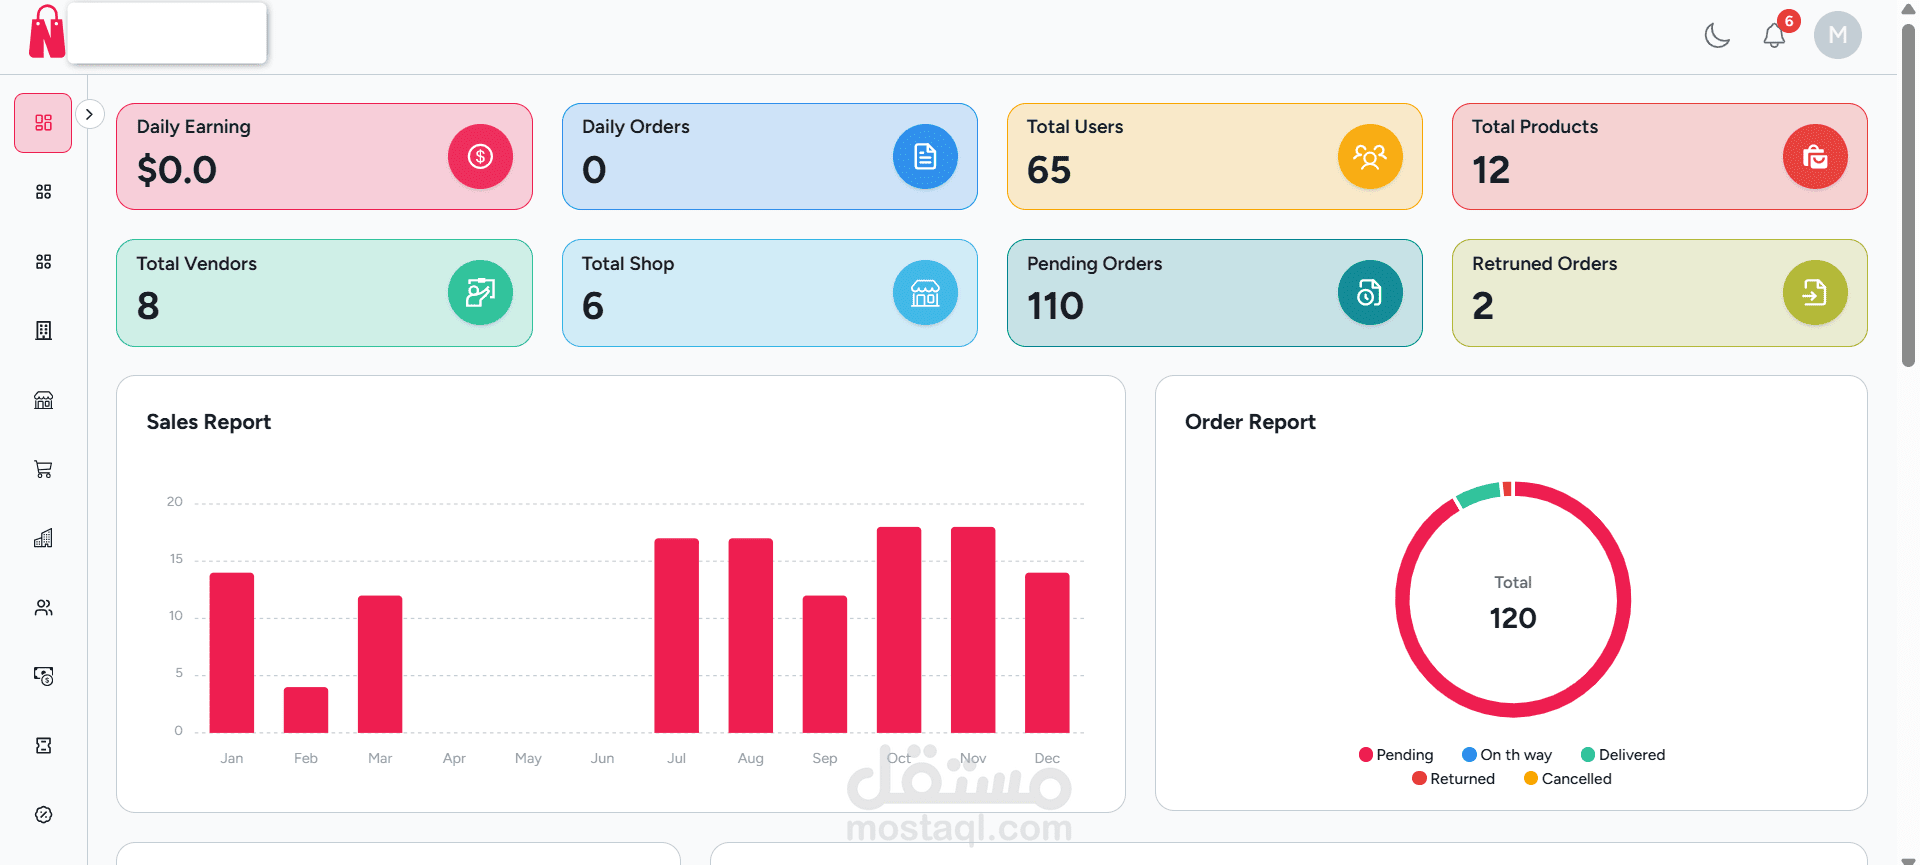This screenshot has height=865, width=1920.
Task: Select the Total Products card title
Action: tap(1535, 127)
